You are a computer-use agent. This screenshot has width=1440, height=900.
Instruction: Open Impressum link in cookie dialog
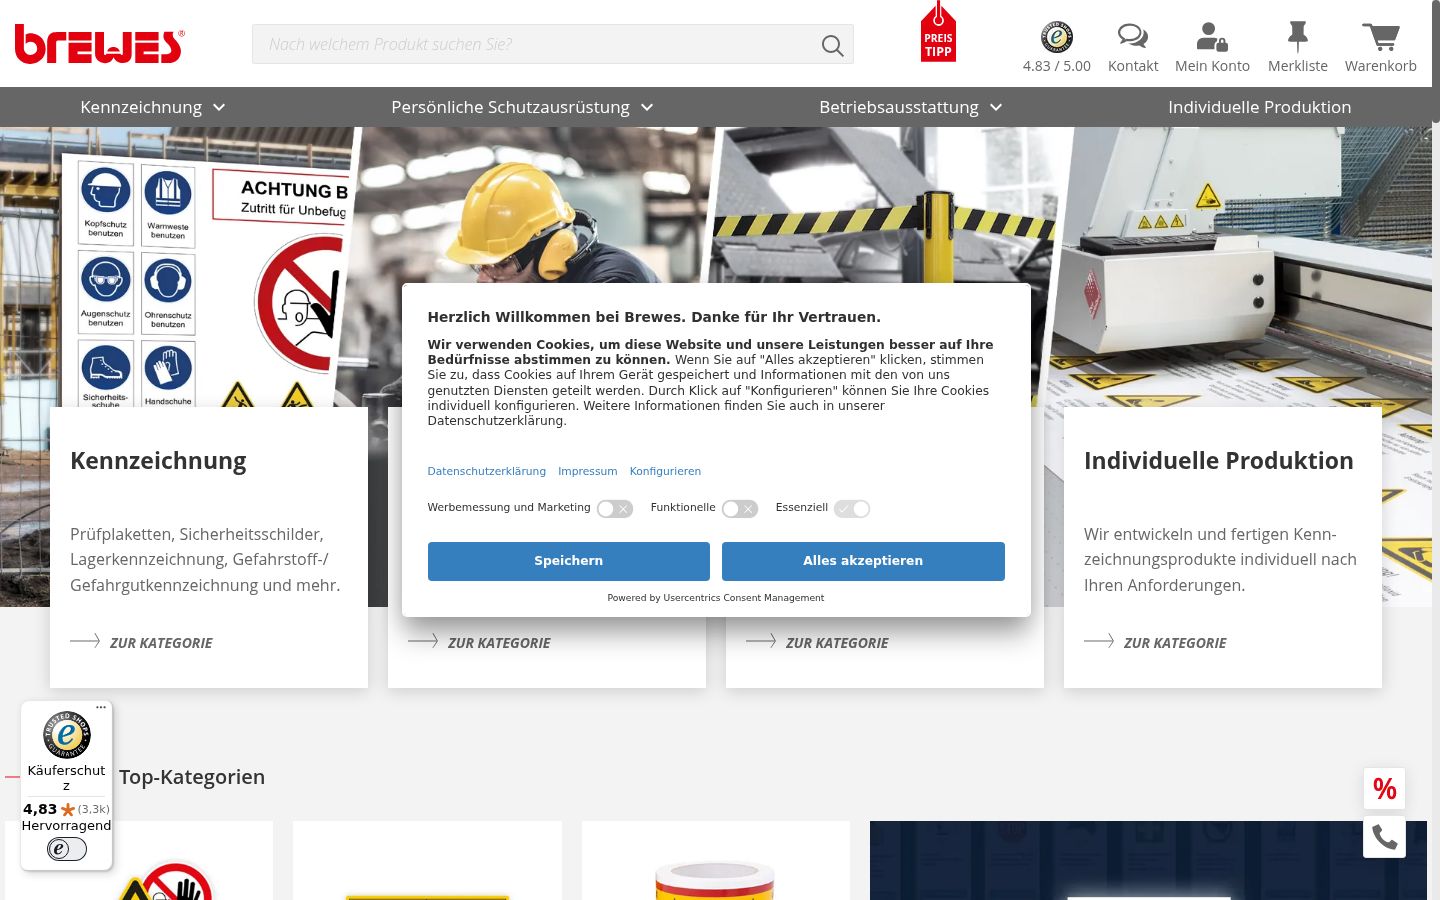[x=588, y=471]
